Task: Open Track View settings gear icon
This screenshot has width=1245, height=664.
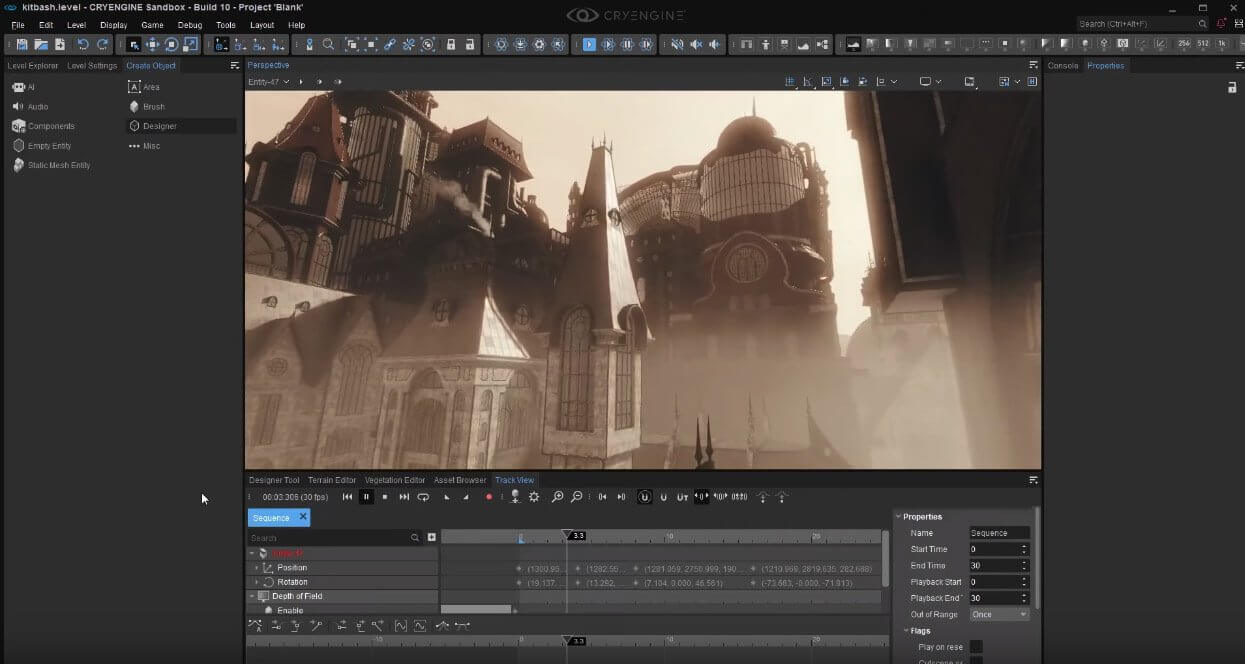Action: click(x=533, y=497)
